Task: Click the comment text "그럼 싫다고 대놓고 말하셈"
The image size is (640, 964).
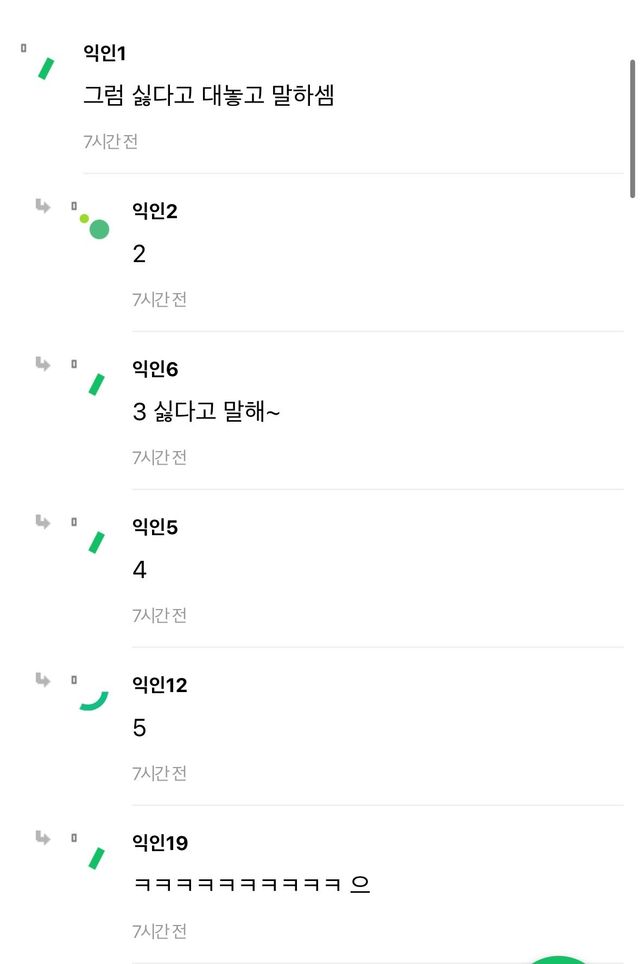Action: 208,96
